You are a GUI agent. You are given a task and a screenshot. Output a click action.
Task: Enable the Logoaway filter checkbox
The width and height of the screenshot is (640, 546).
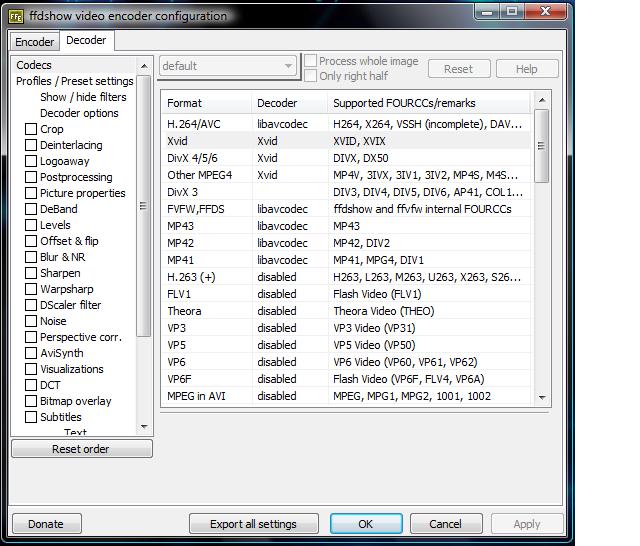pos(31,161)
